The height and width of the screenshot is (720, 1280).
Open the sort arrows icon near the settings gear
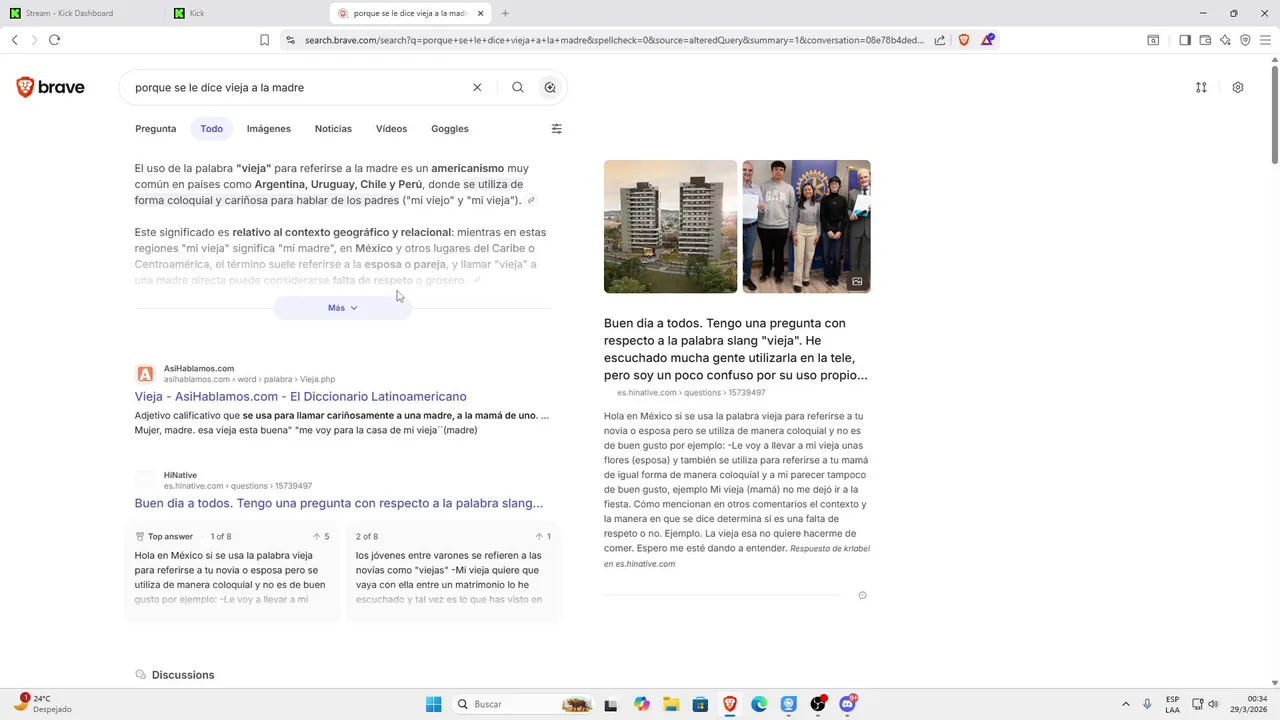click(1201, 87)
